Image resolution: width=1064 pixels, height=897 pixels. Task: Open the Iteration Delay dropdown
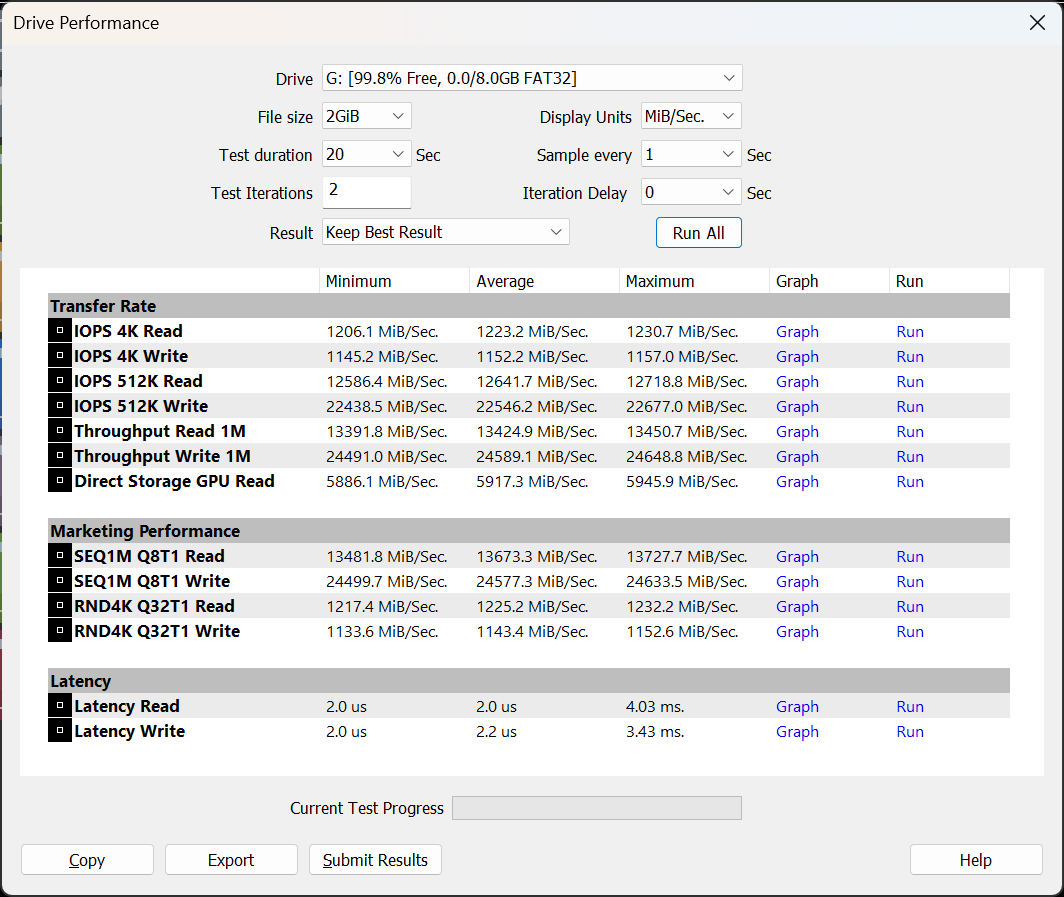pos(691,192)
